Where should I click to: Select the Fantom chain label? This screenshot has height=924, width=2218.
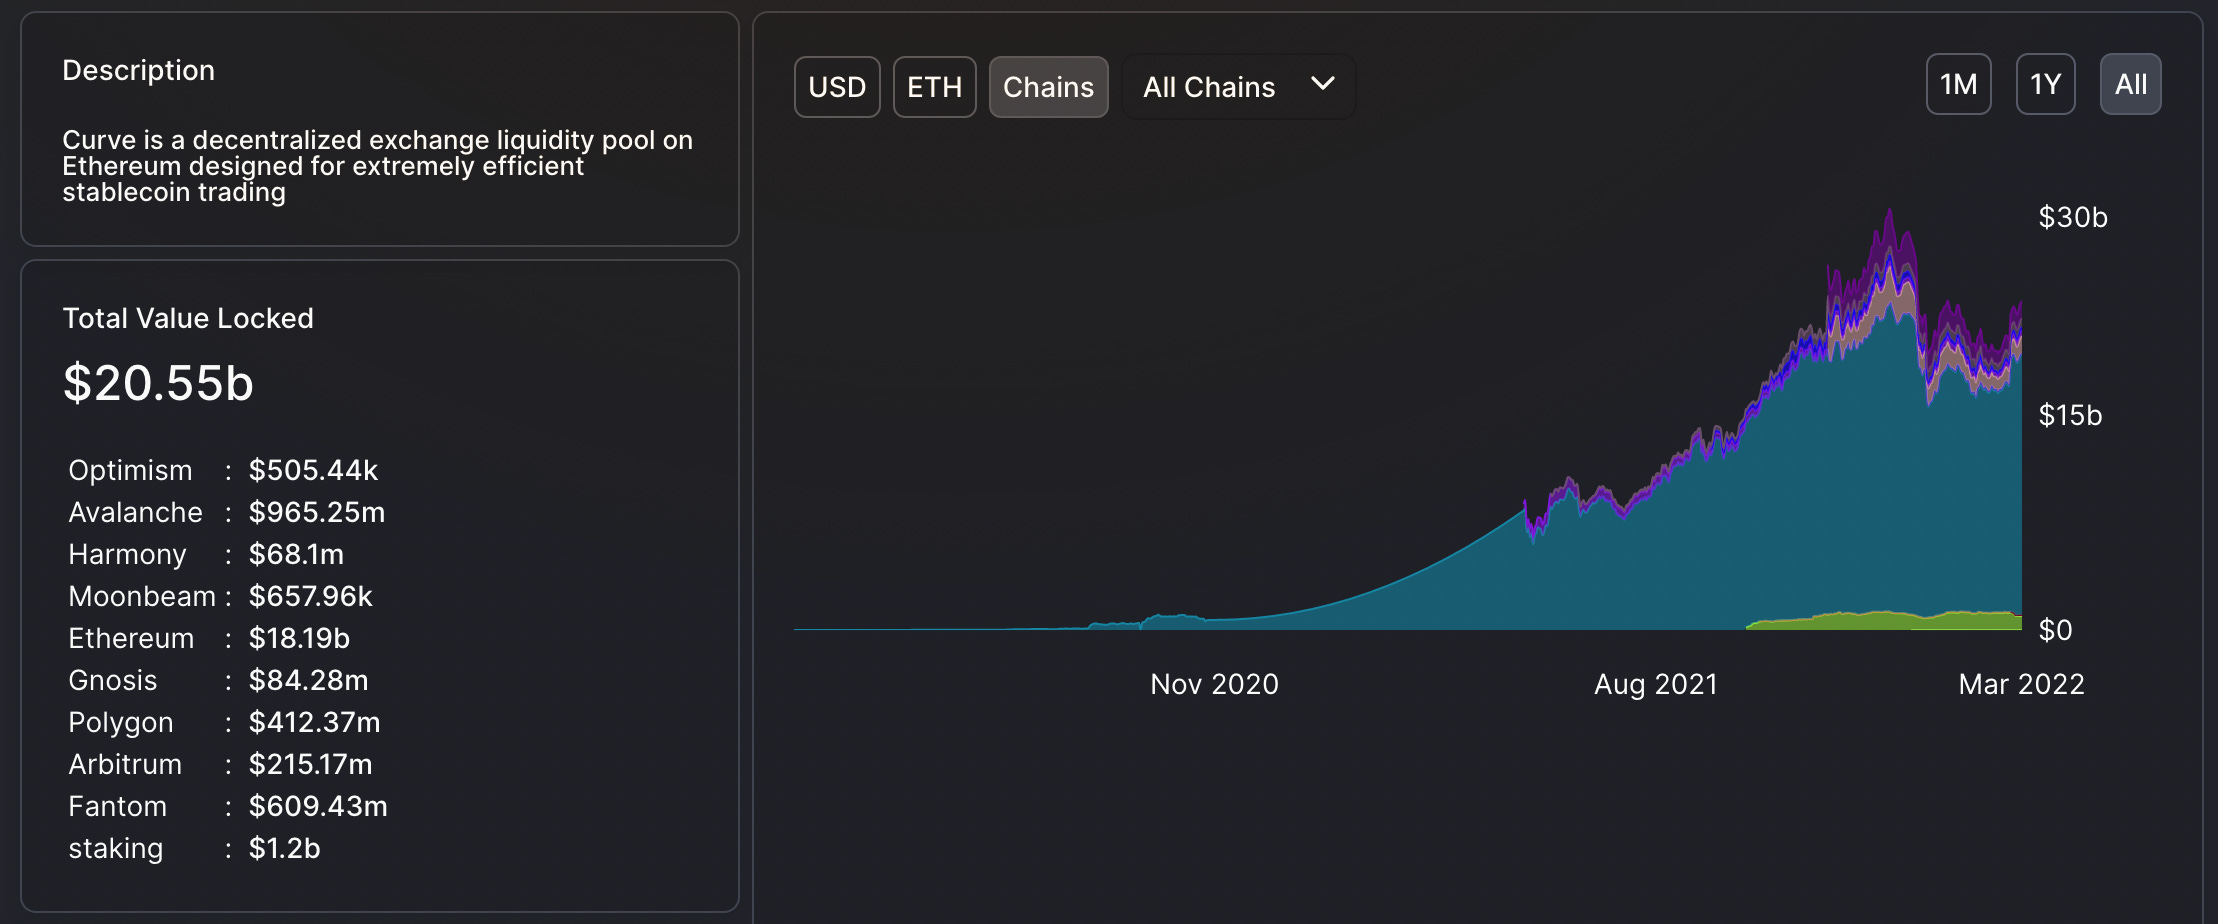(x=117, y=806)
